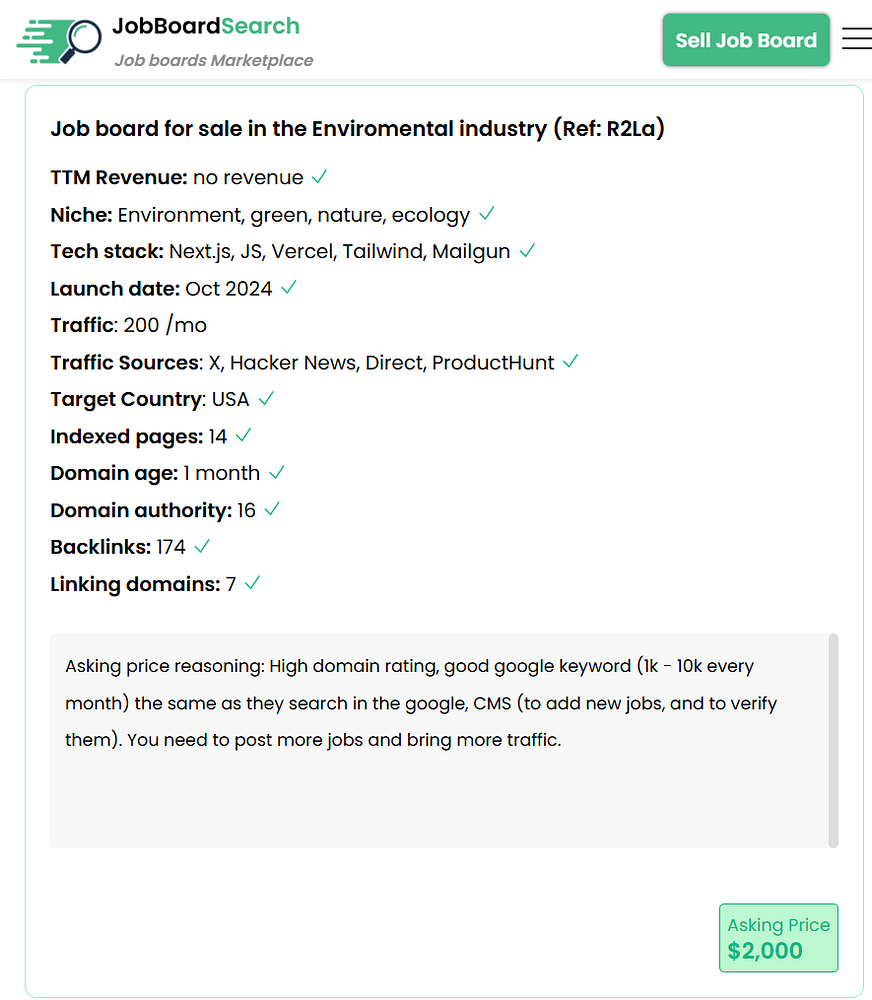The width and height of the screenshot is (872, 1000).
Task: Click verified checkmark beside Niche
Action: coord(486,214)
